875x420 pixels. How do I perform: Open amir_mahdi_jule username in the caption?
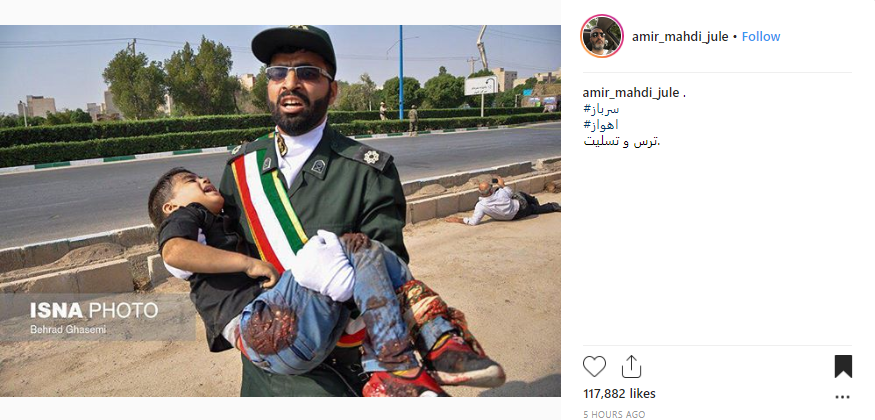point(631,93)
